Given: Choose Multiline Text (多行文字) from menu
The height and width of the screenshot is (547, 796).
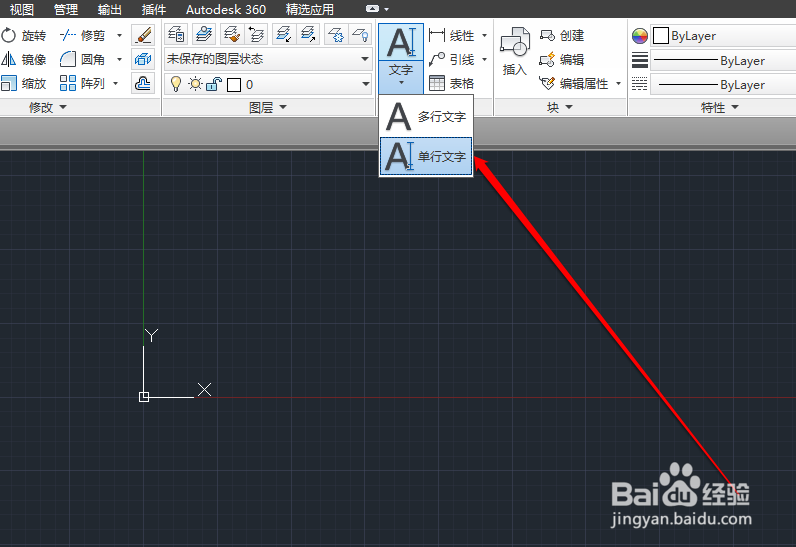Looking at the screenshot, I should coord(426,117).
